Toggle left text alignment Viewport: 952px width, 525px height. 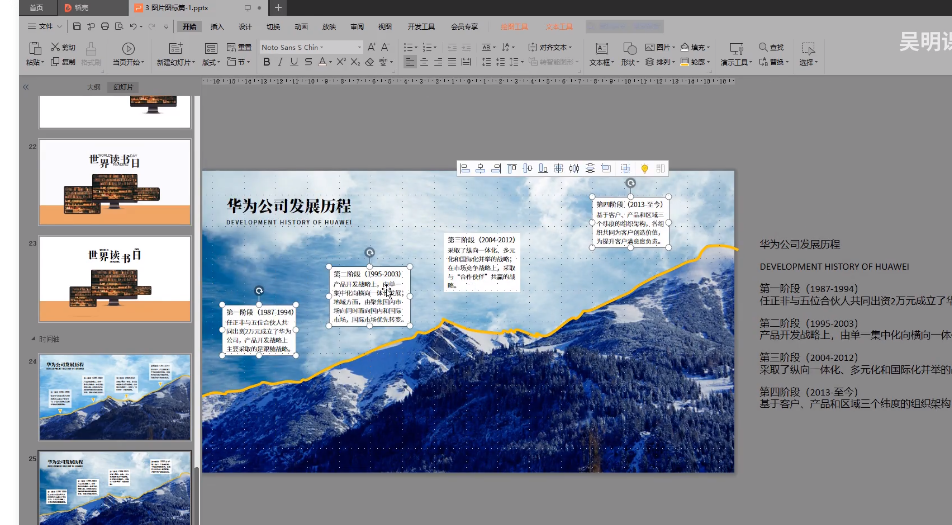tap(410, 62)
